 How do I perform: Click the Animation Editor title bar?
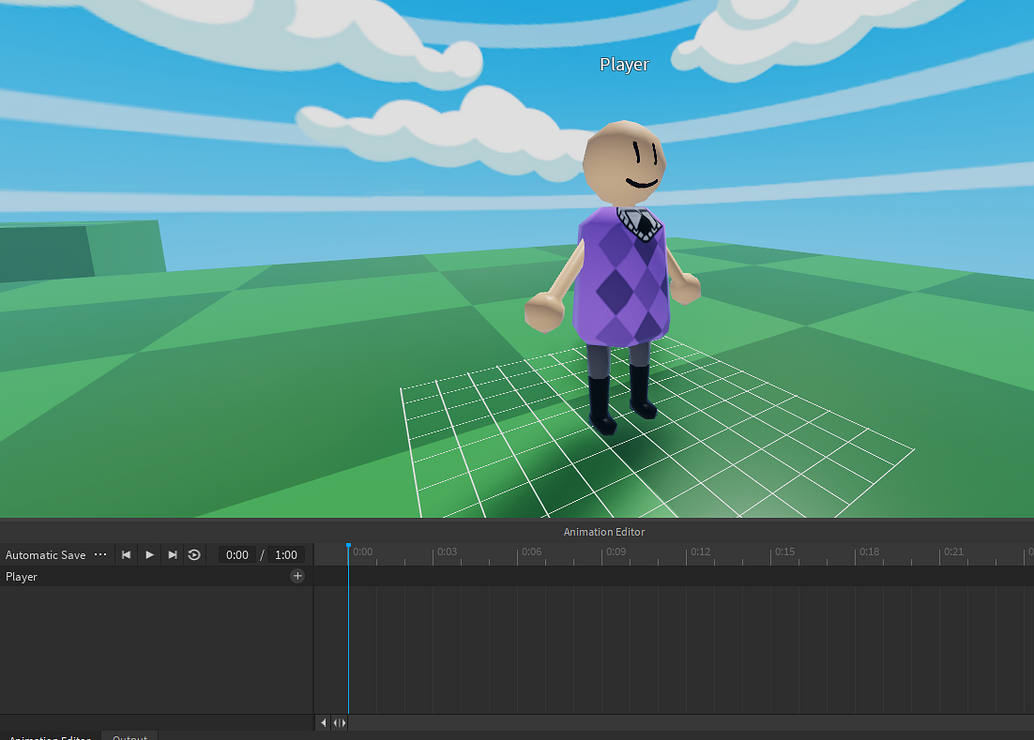603,531
